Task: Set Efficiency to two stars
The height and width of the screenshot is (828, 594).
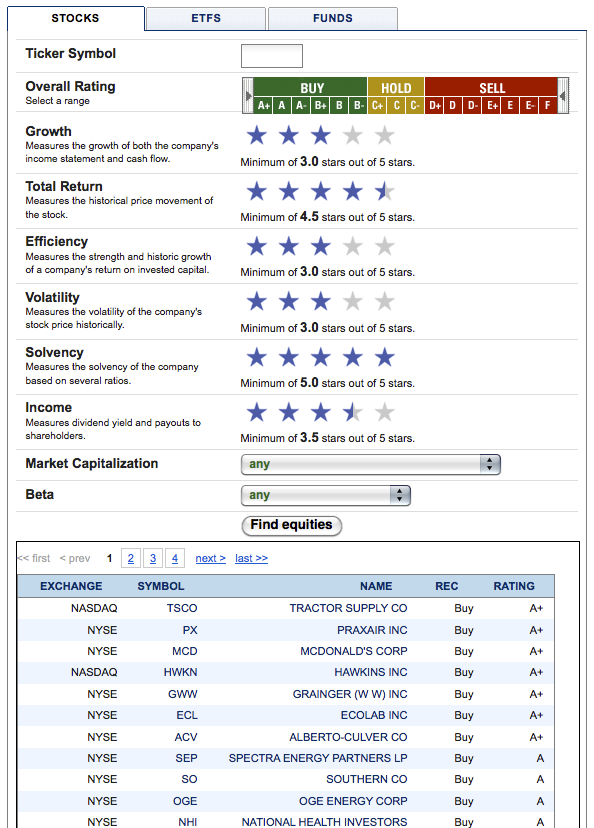Action: click(289, 247)
